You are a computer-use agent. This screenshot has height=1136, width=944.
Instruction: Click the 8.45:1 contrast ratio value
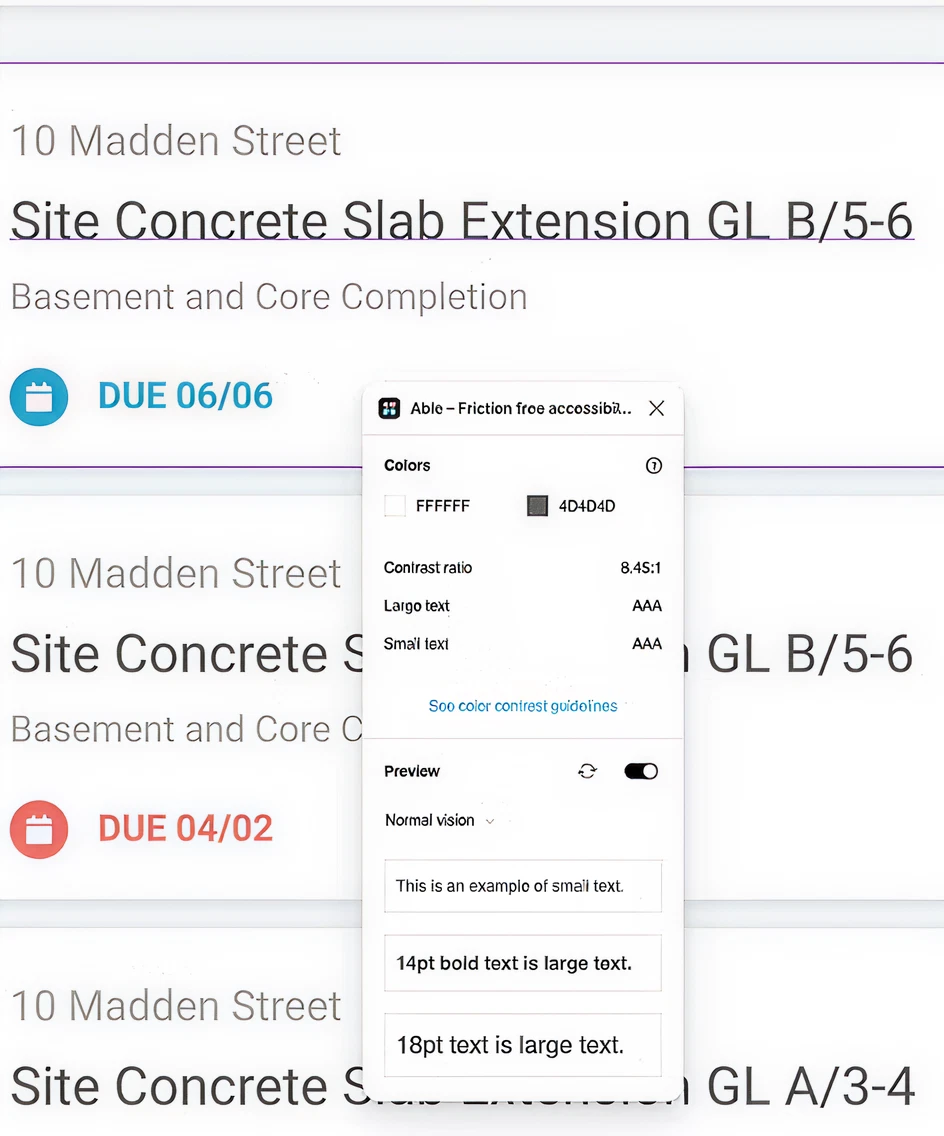point(640,568)
